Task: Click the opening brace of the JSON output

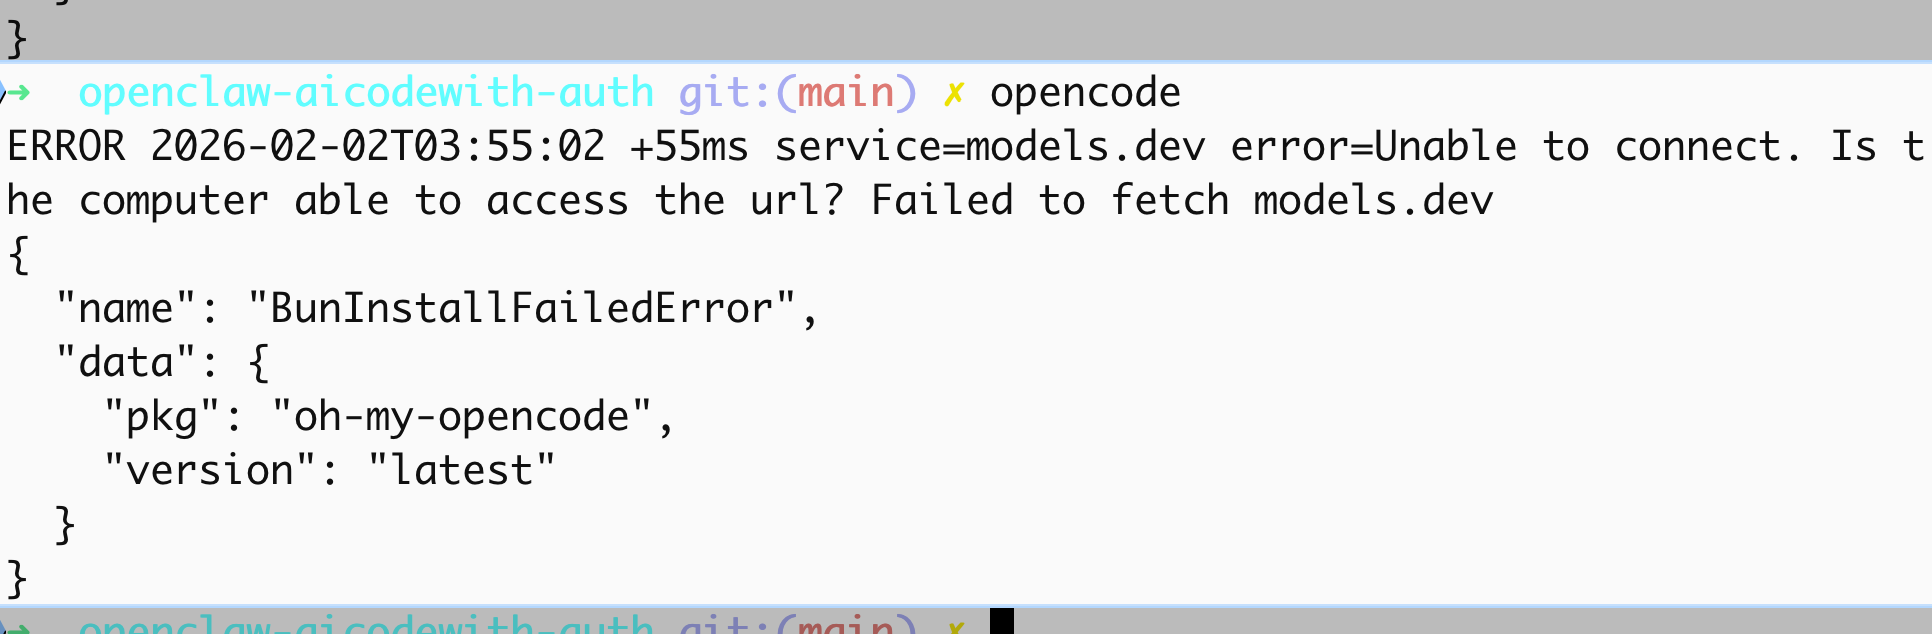Action: (x=18, y=255)
